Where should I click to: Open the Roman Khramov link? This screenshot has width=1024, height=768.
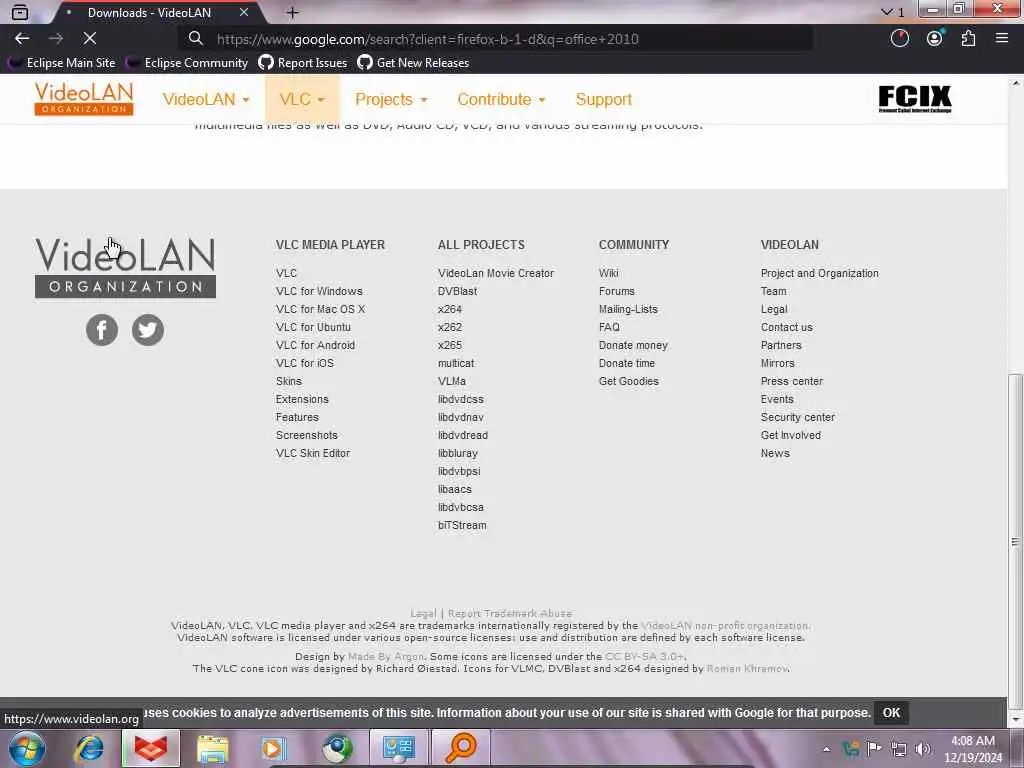(x=747, y=668)
